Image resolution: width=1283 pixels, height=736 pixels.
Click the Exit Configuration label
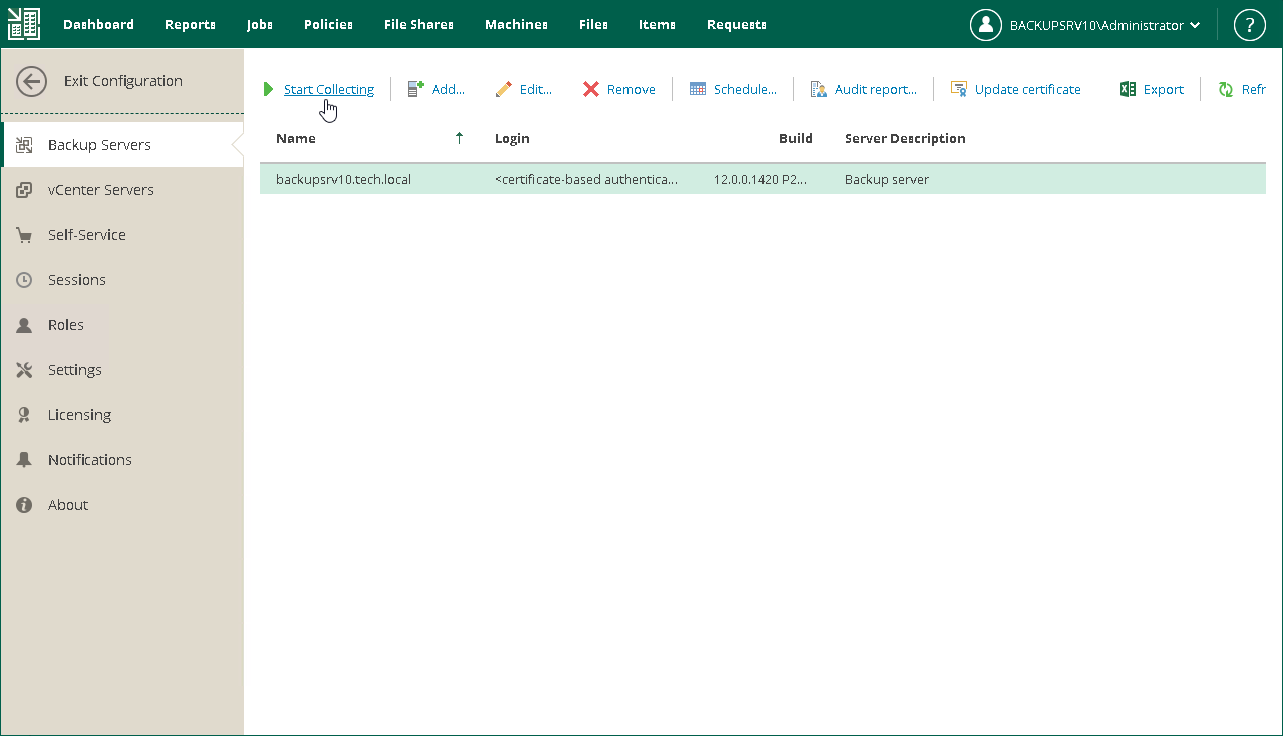tap(123, 81)
